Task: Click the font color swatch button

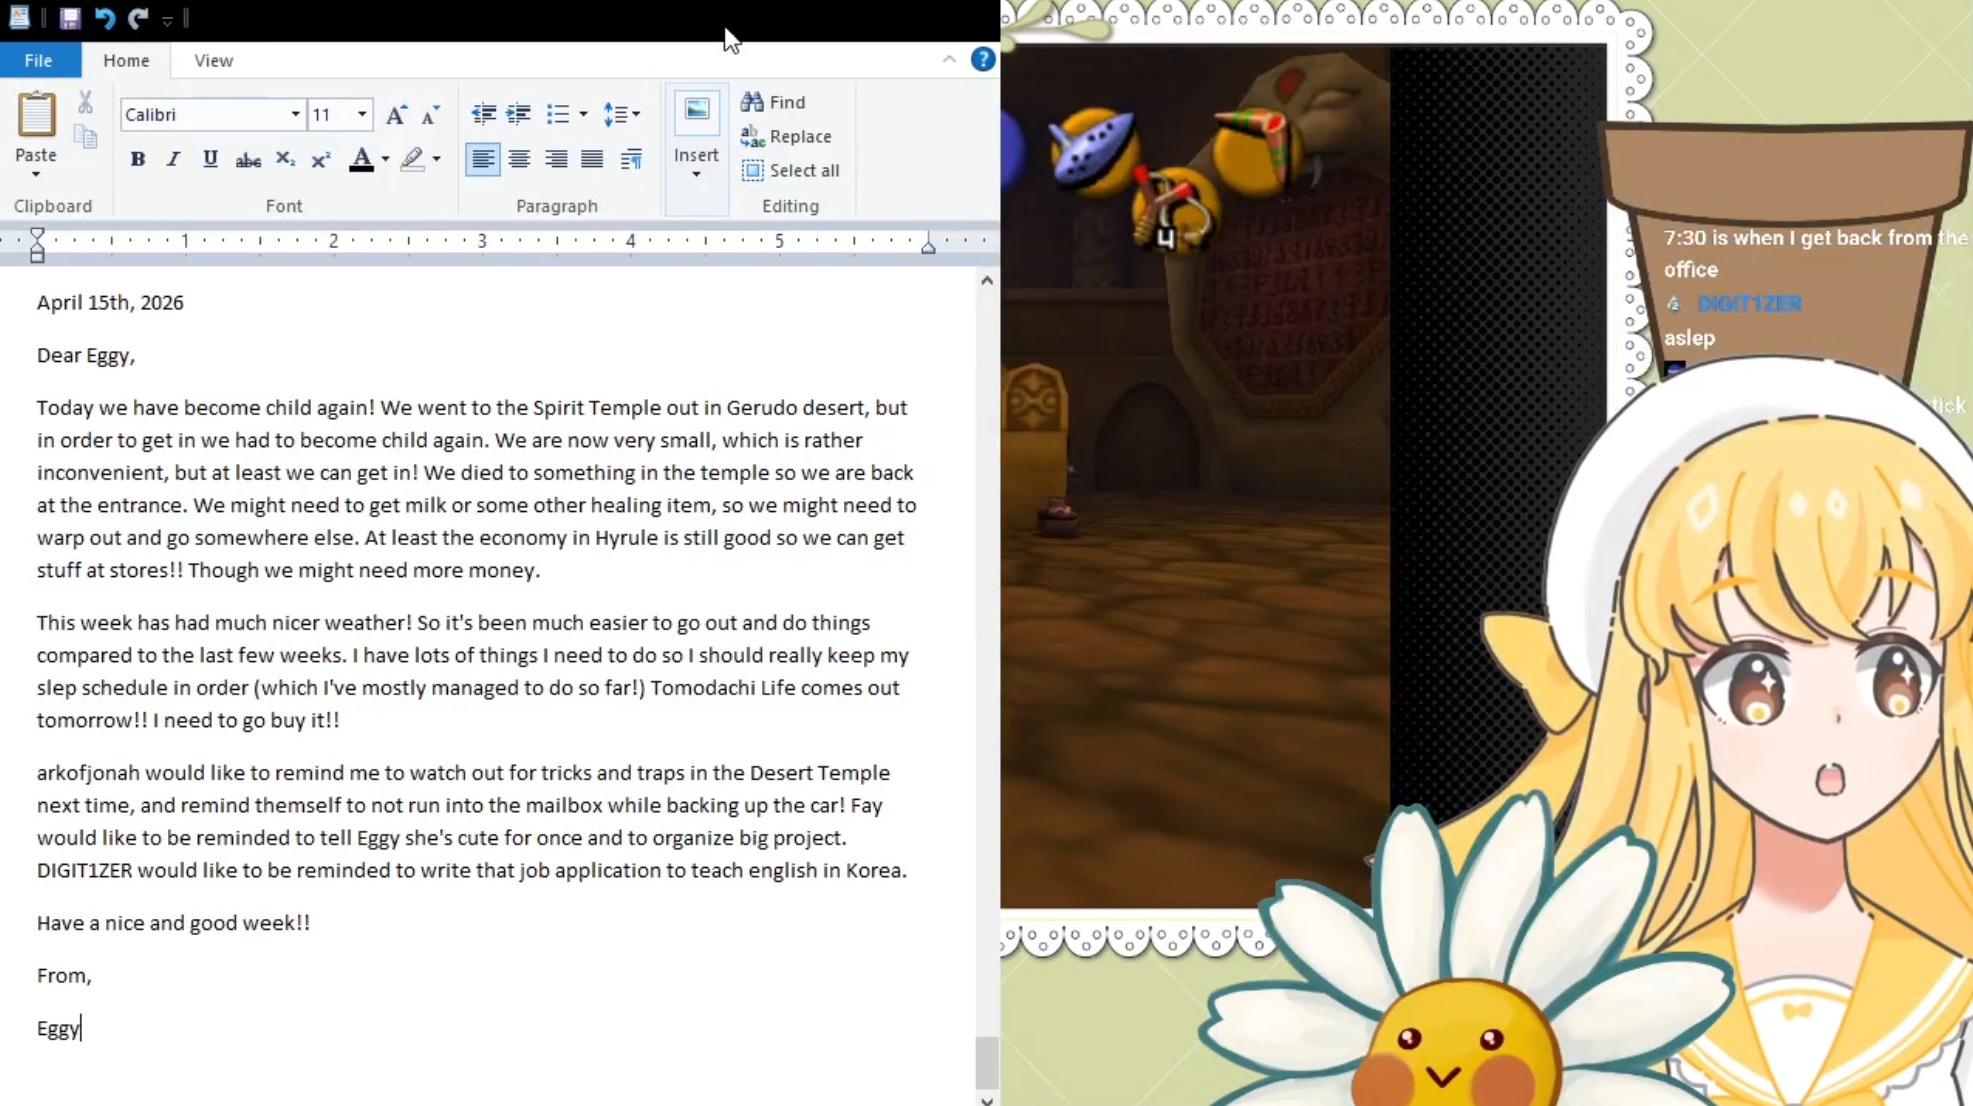Action: point(361,160)
